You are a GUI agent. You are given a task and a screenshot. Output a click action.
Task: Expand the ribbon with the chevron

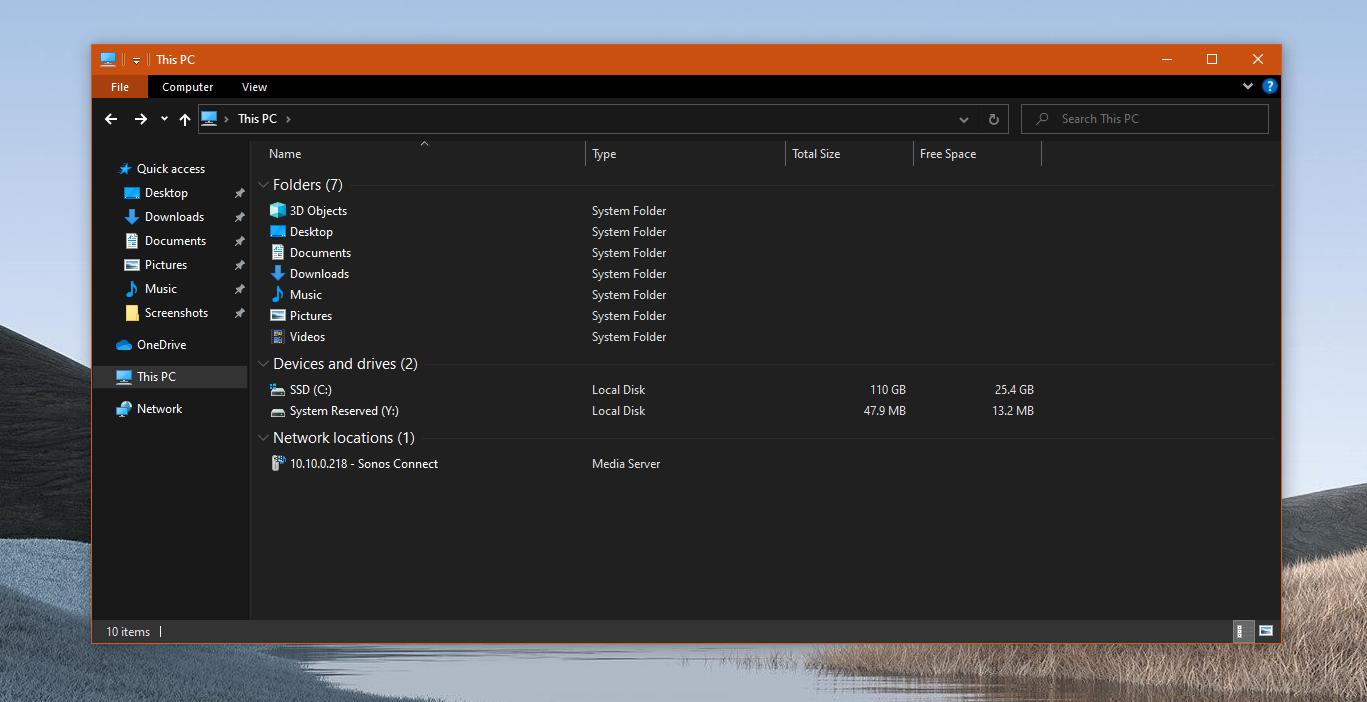tap(1248, 87)
